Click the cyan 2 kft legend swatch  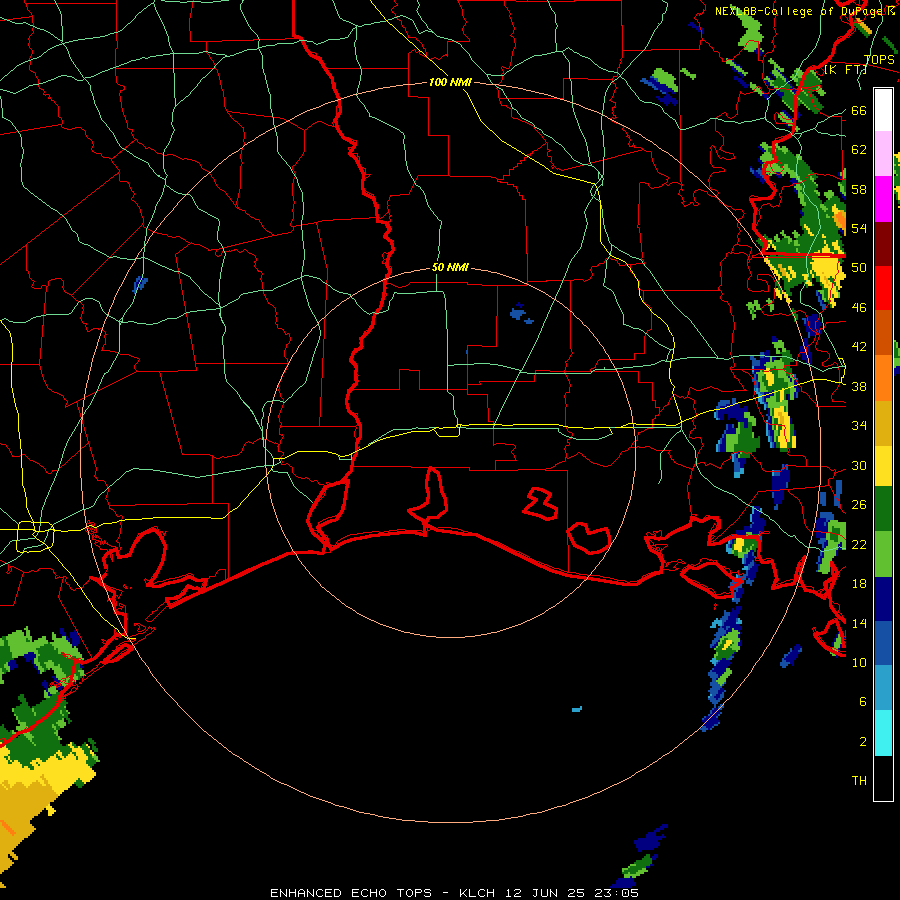(x=883, y=734)
